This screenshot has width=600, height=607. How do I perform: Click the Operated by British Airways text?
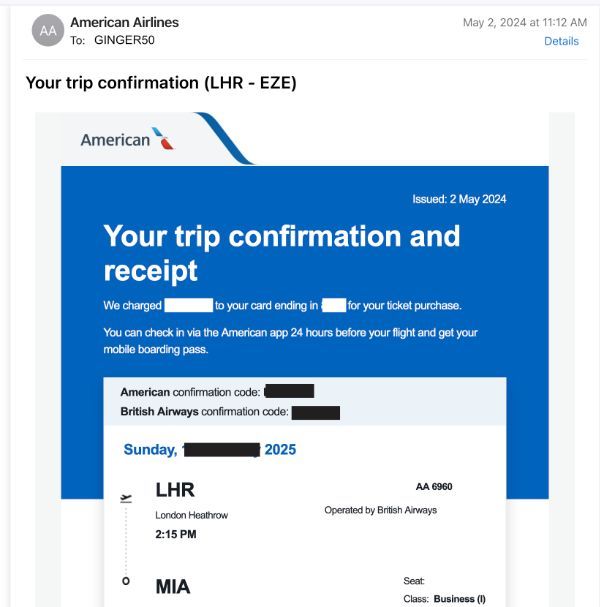click(381, 510)
